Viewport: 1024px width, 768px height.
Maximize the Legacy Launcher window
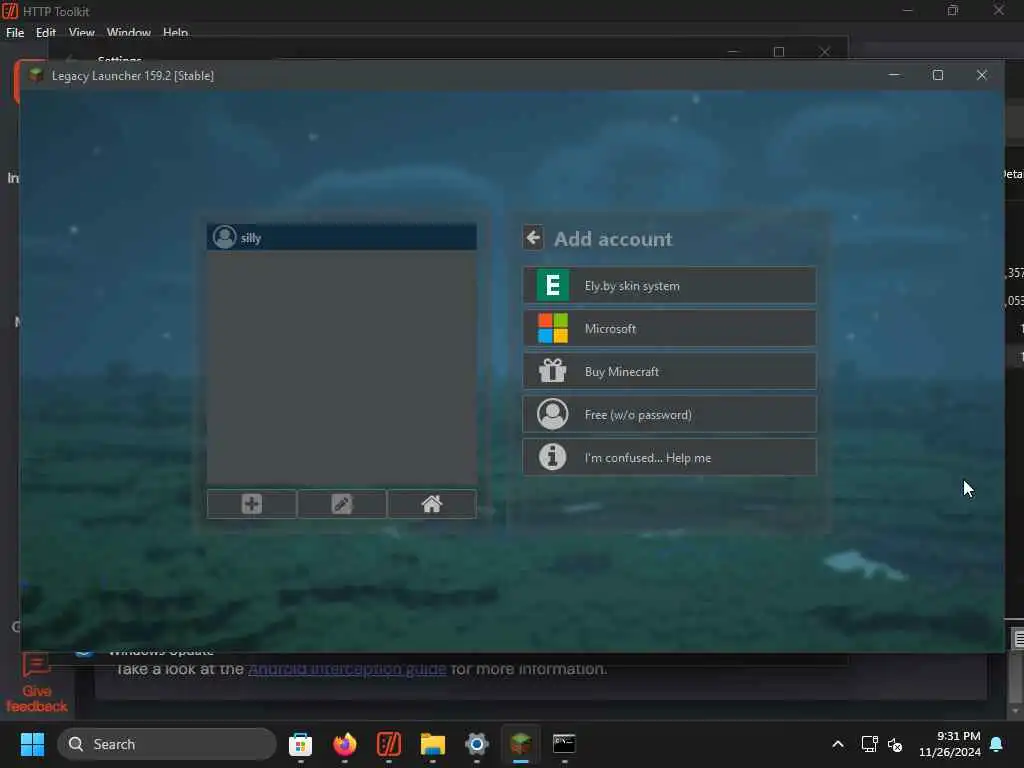click(938, 75)
